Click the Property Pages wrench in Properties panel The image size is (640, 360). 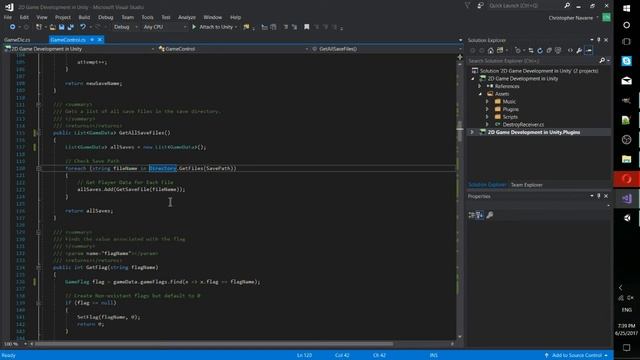click(x=490, y=215)
